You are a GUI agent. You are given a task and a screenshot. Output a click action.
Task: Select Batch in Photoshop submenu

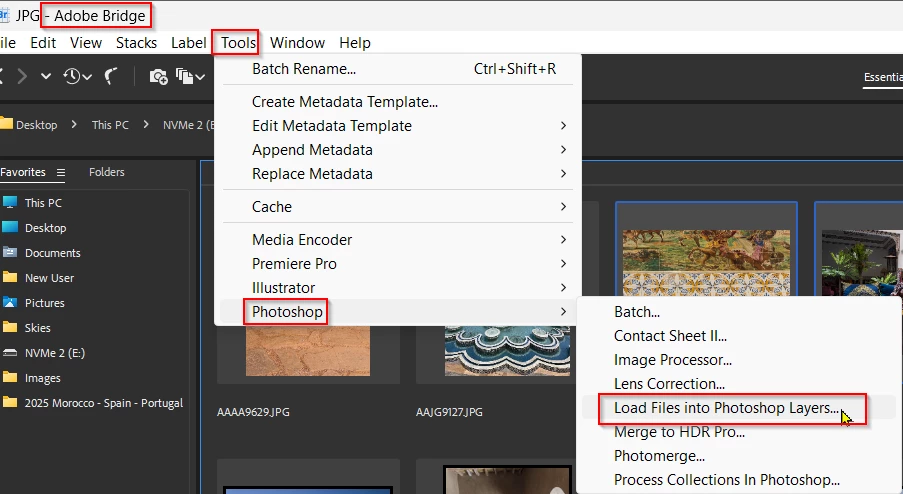[x=739, y=311]
